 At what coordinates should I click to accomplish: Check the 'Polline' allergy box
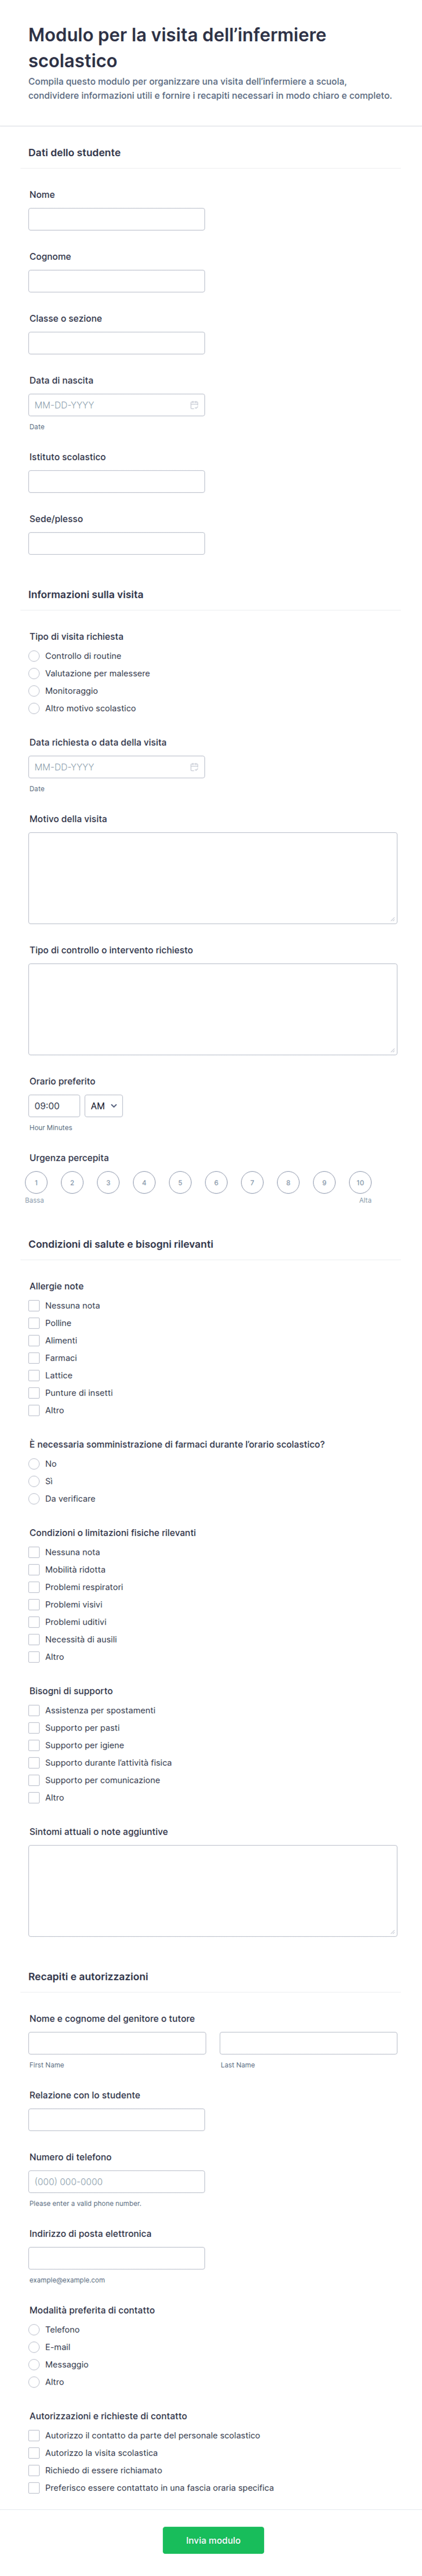click(x=34, y=1323)
